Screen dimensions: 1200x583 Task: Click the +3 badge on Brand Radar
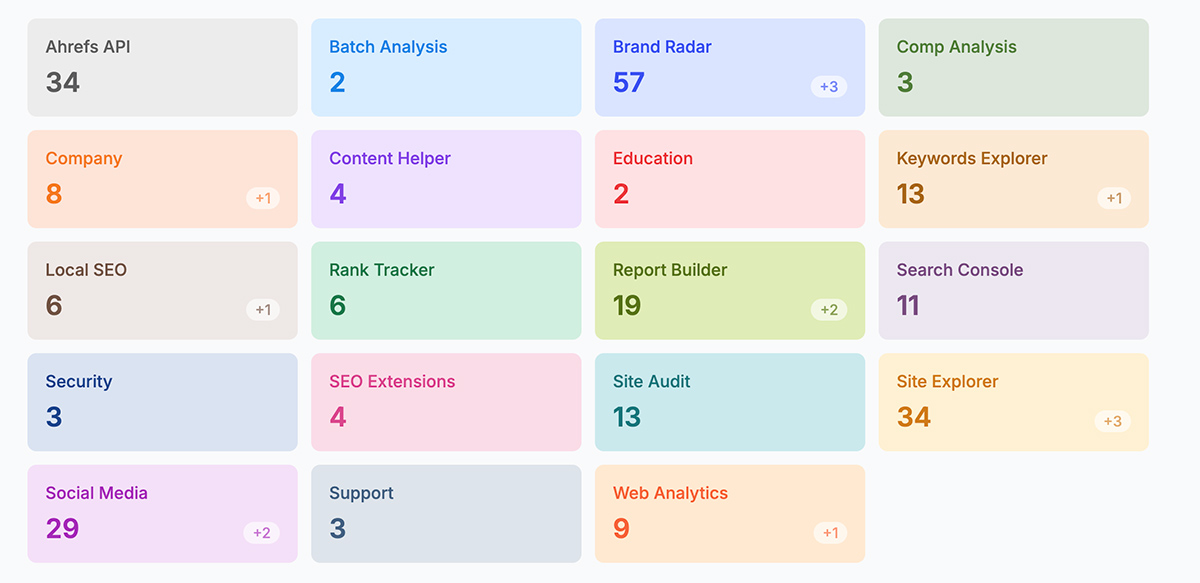829,87
